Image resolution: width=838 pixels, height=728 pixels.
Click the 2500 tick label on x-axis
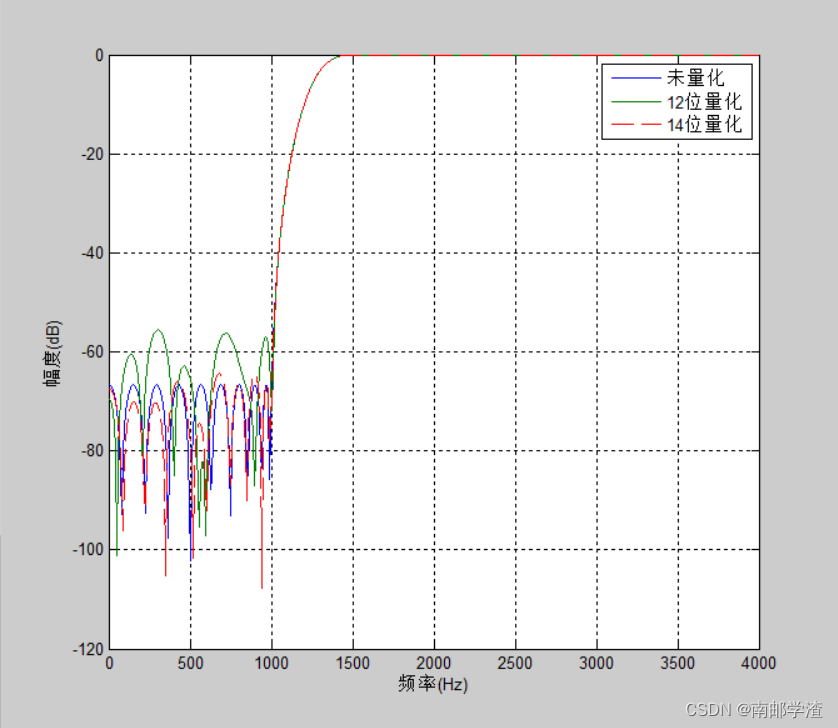click(515, 662)
